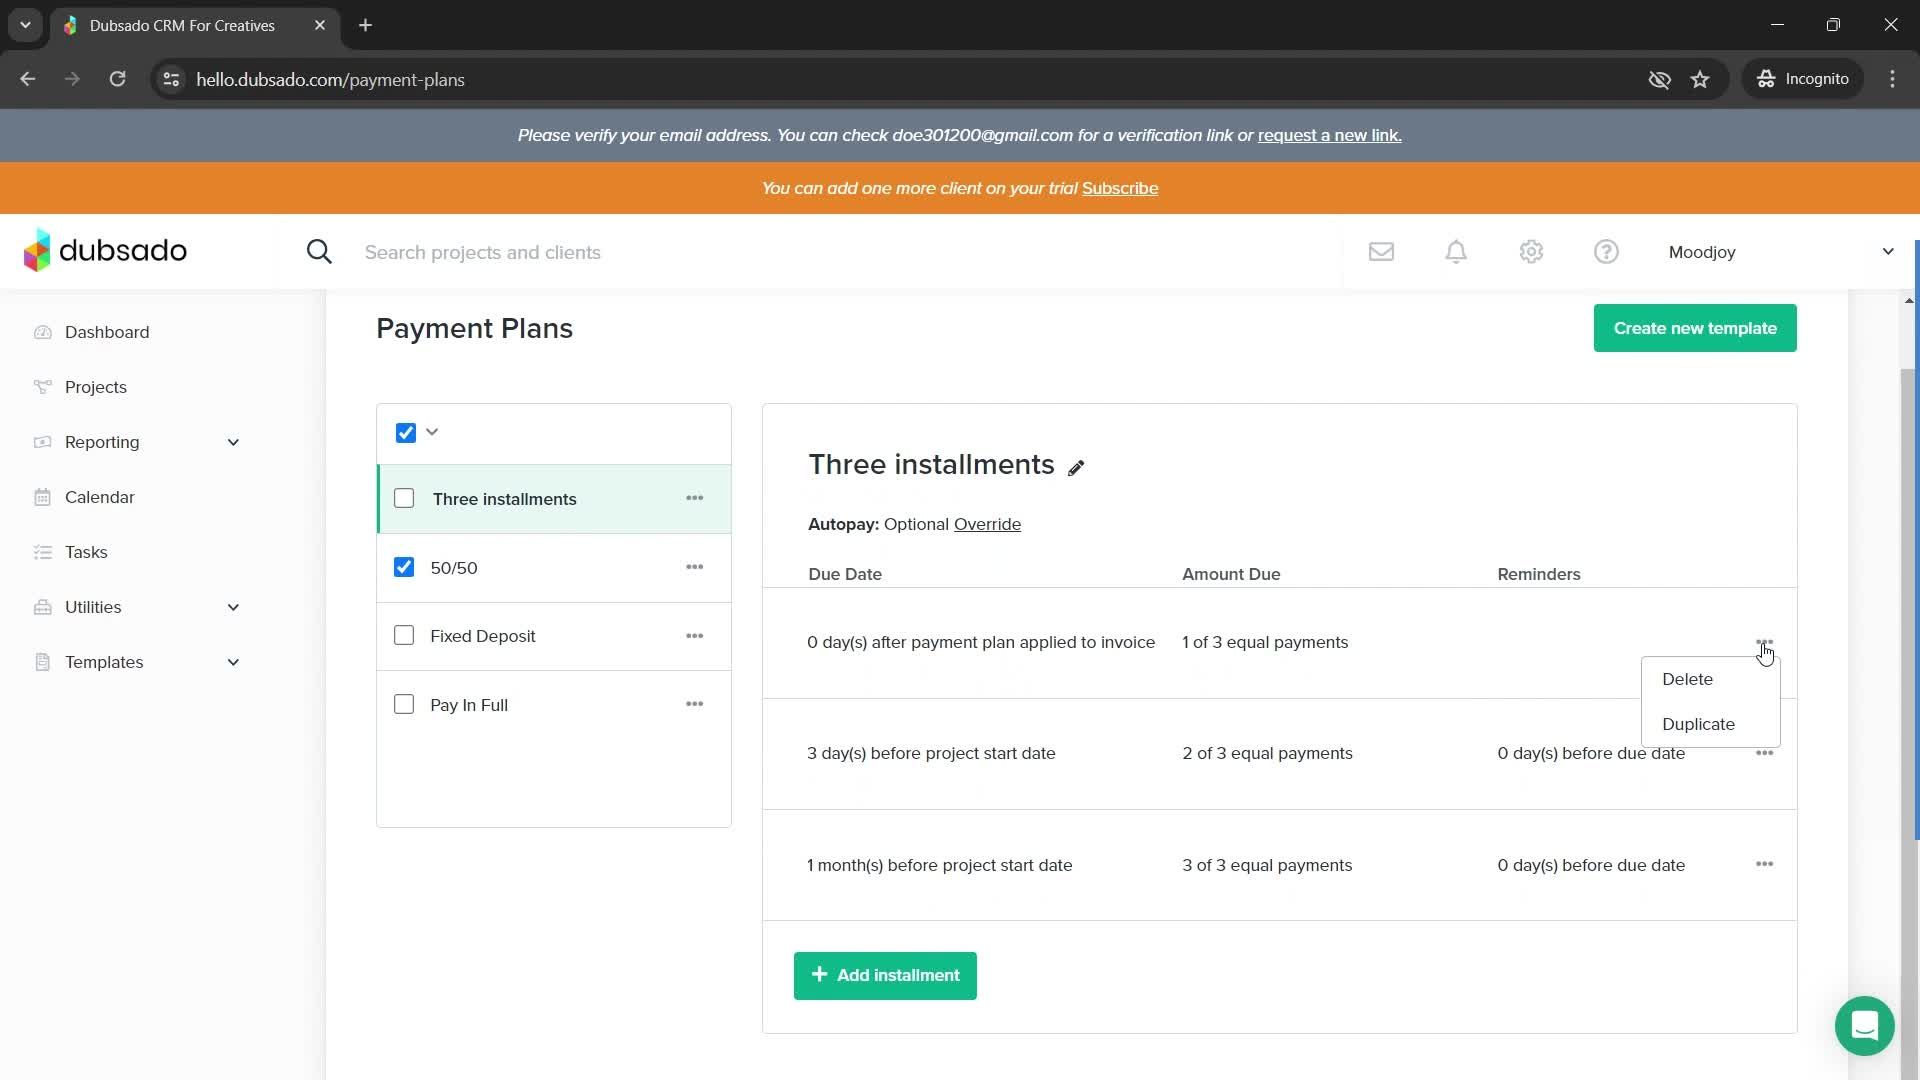Open the Incognito profile button

tap(1803, 79)
